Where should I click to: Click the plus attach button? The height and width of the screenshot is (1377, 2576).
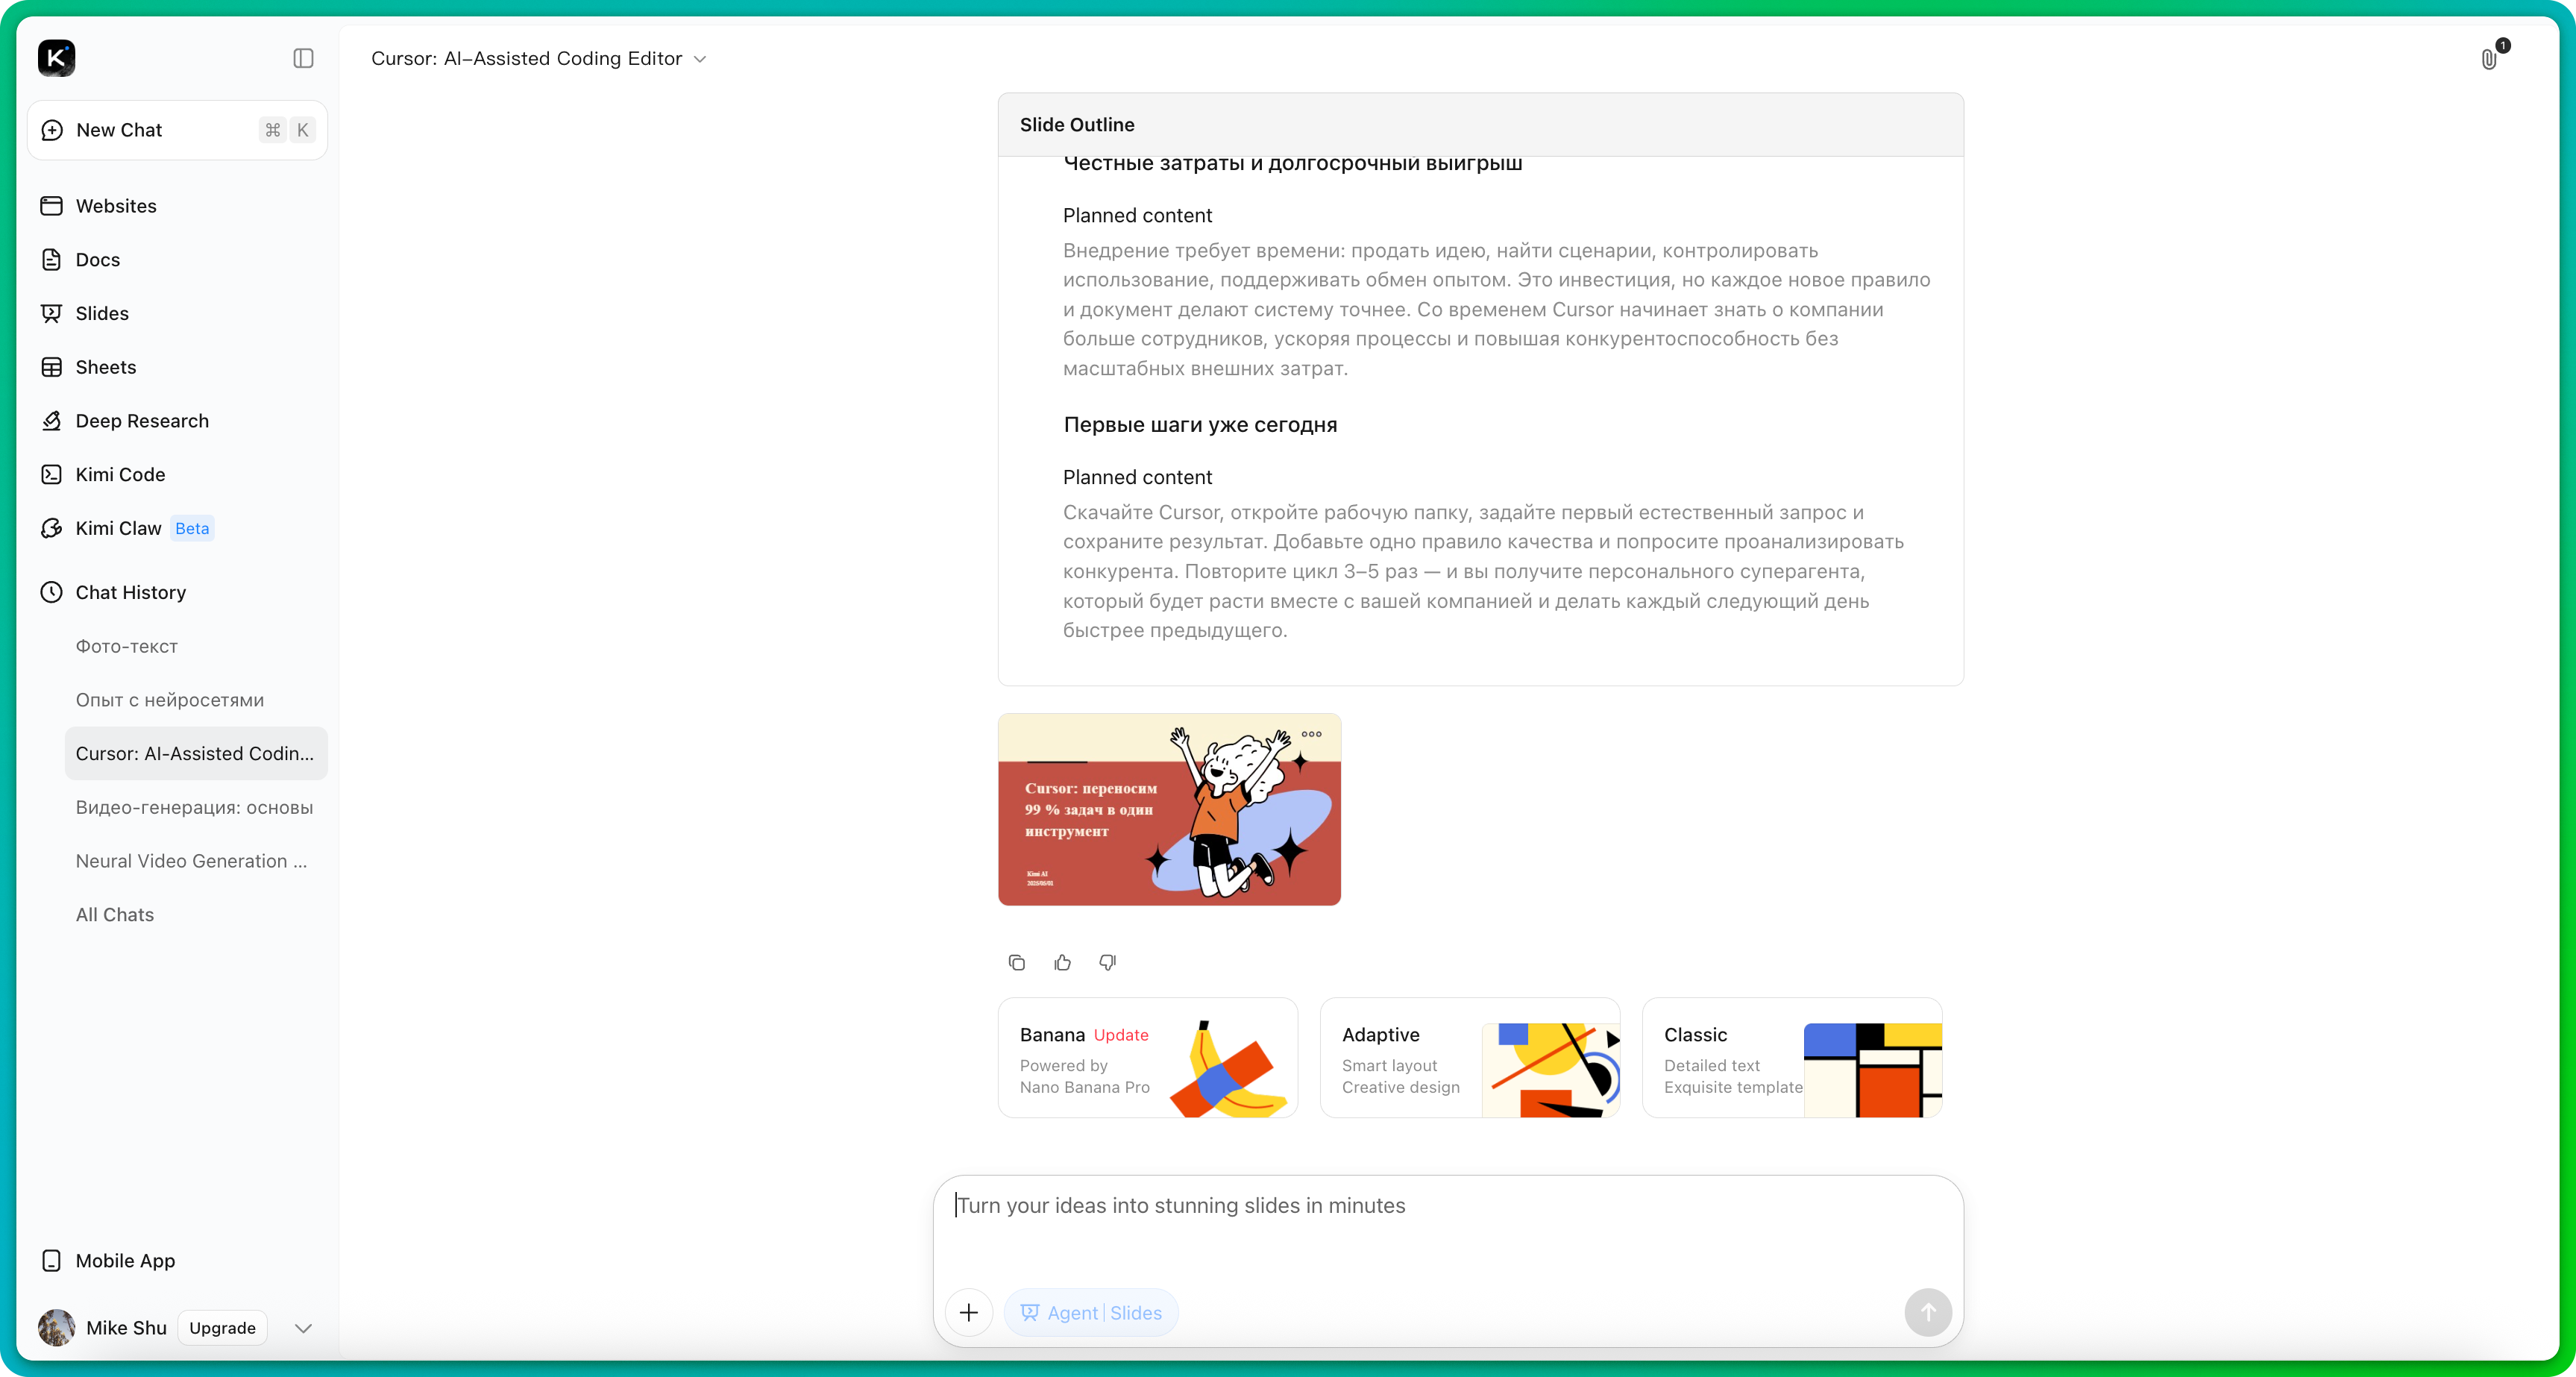coord(968,1312)
